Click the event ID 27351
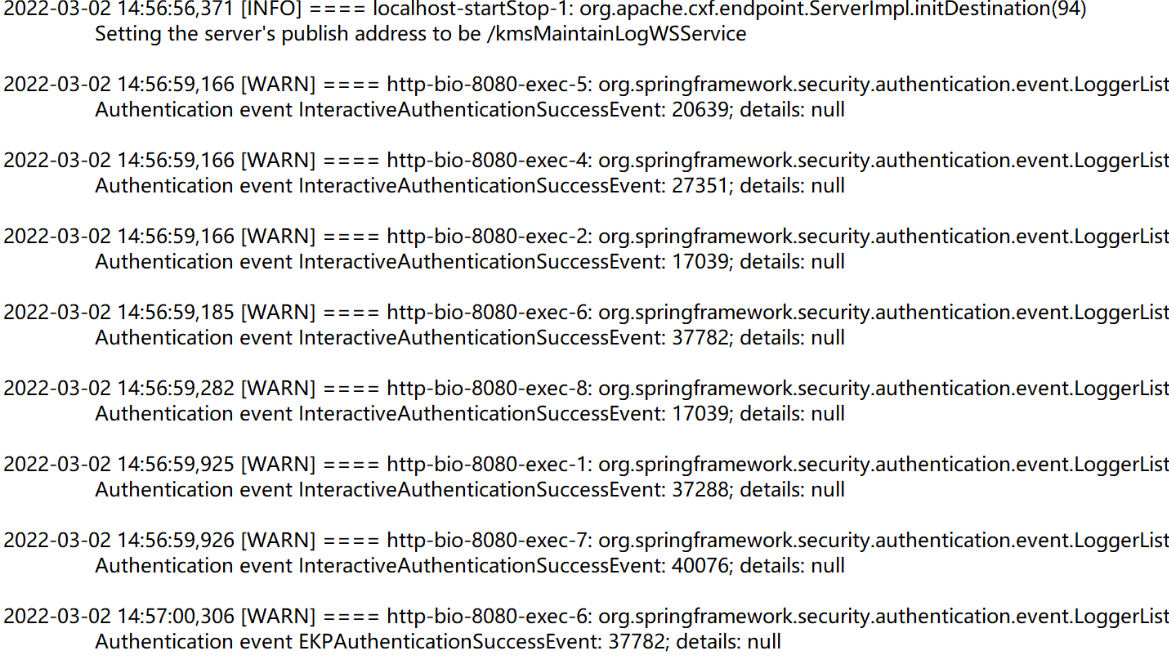 tap(700, 186)
